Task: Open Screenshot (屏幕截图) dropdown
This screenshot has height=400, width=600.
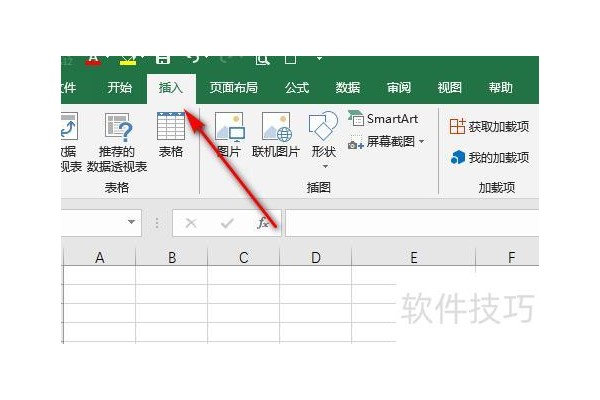Action: point(386,142)
